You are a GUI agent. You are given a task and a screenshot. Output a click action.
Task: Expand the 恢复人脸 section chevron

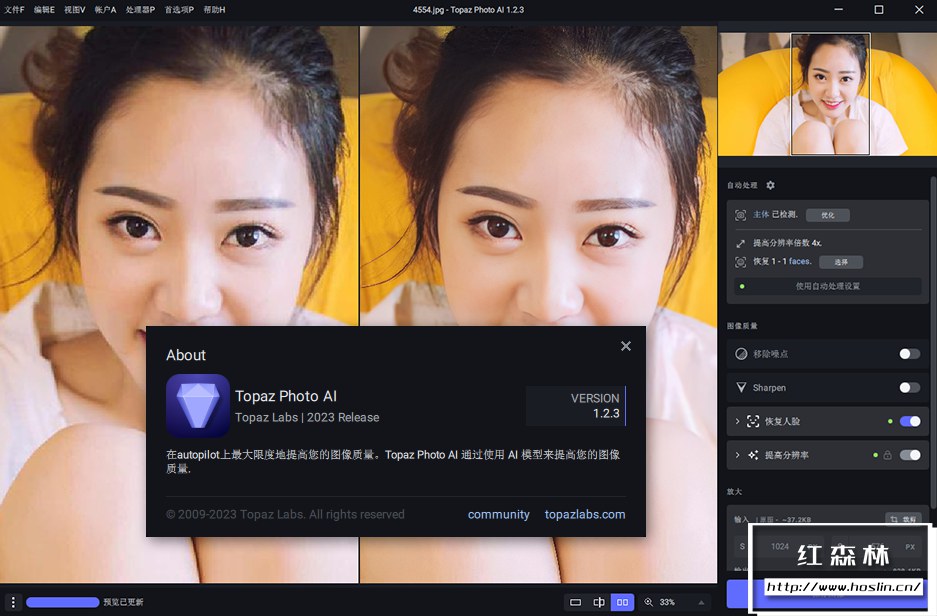[737, 421]
